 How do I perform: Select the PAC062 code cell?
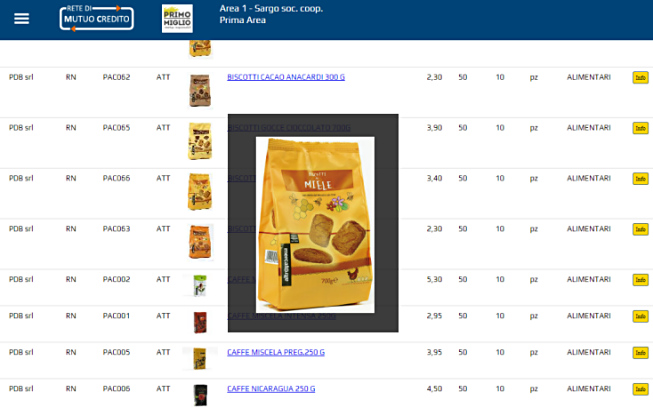pos(116,77)
